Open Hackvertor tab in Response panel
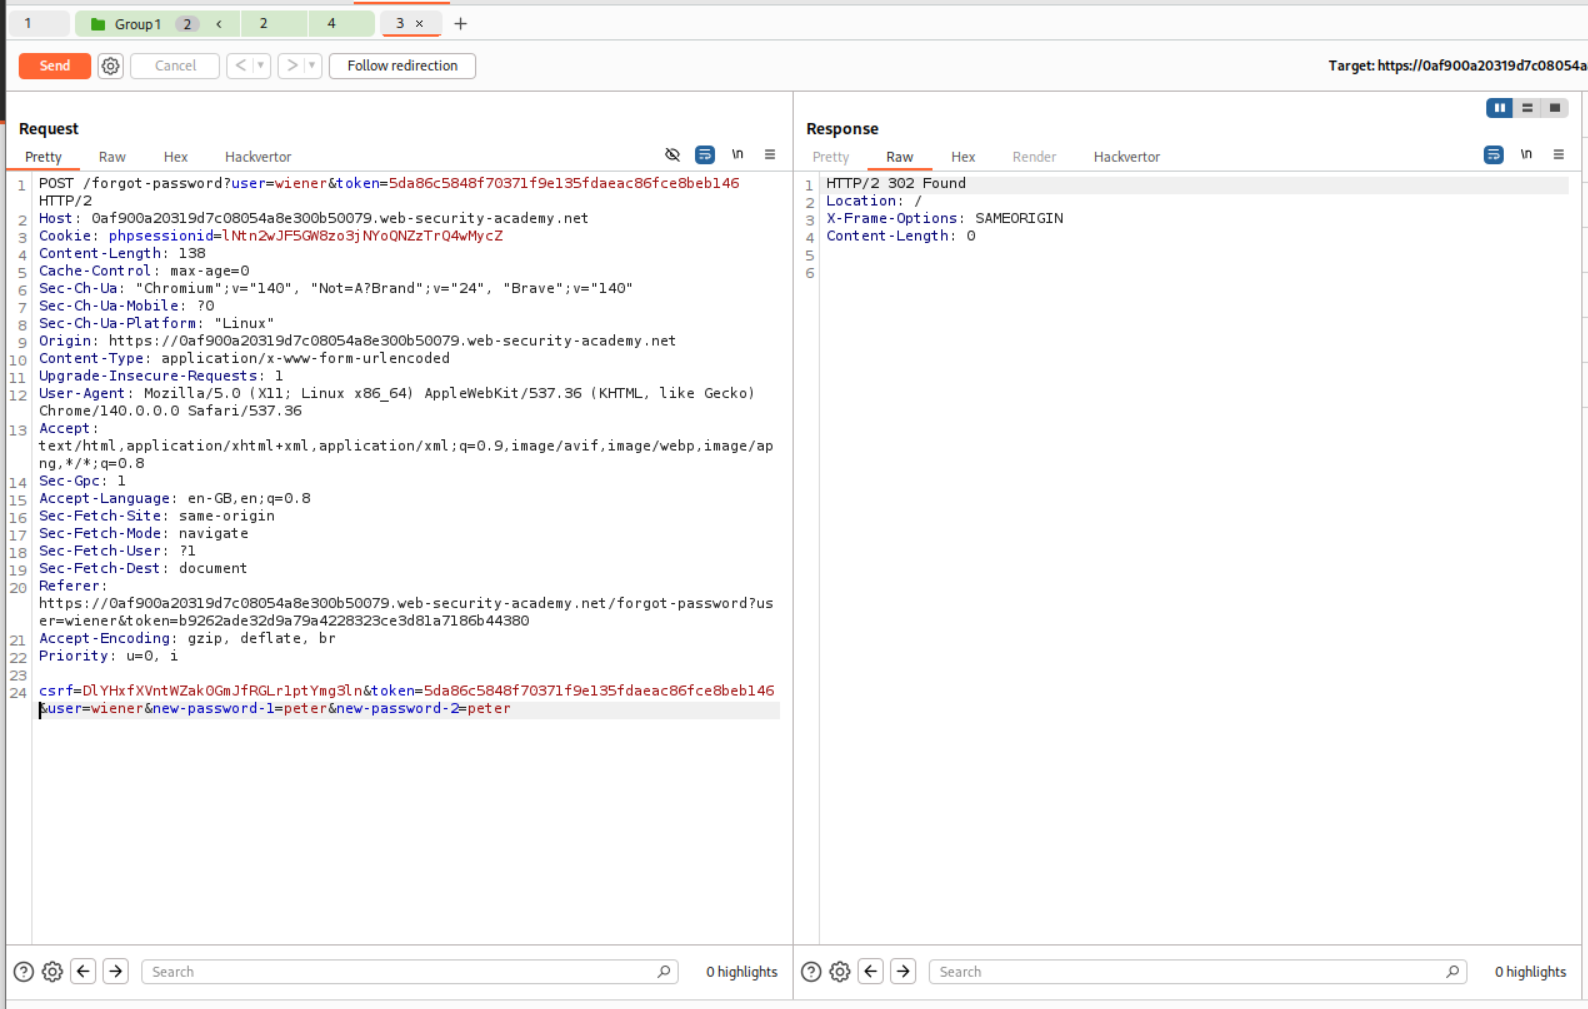The image size is (1588, 1009). pyautogui.click(x=1126, y=157)
